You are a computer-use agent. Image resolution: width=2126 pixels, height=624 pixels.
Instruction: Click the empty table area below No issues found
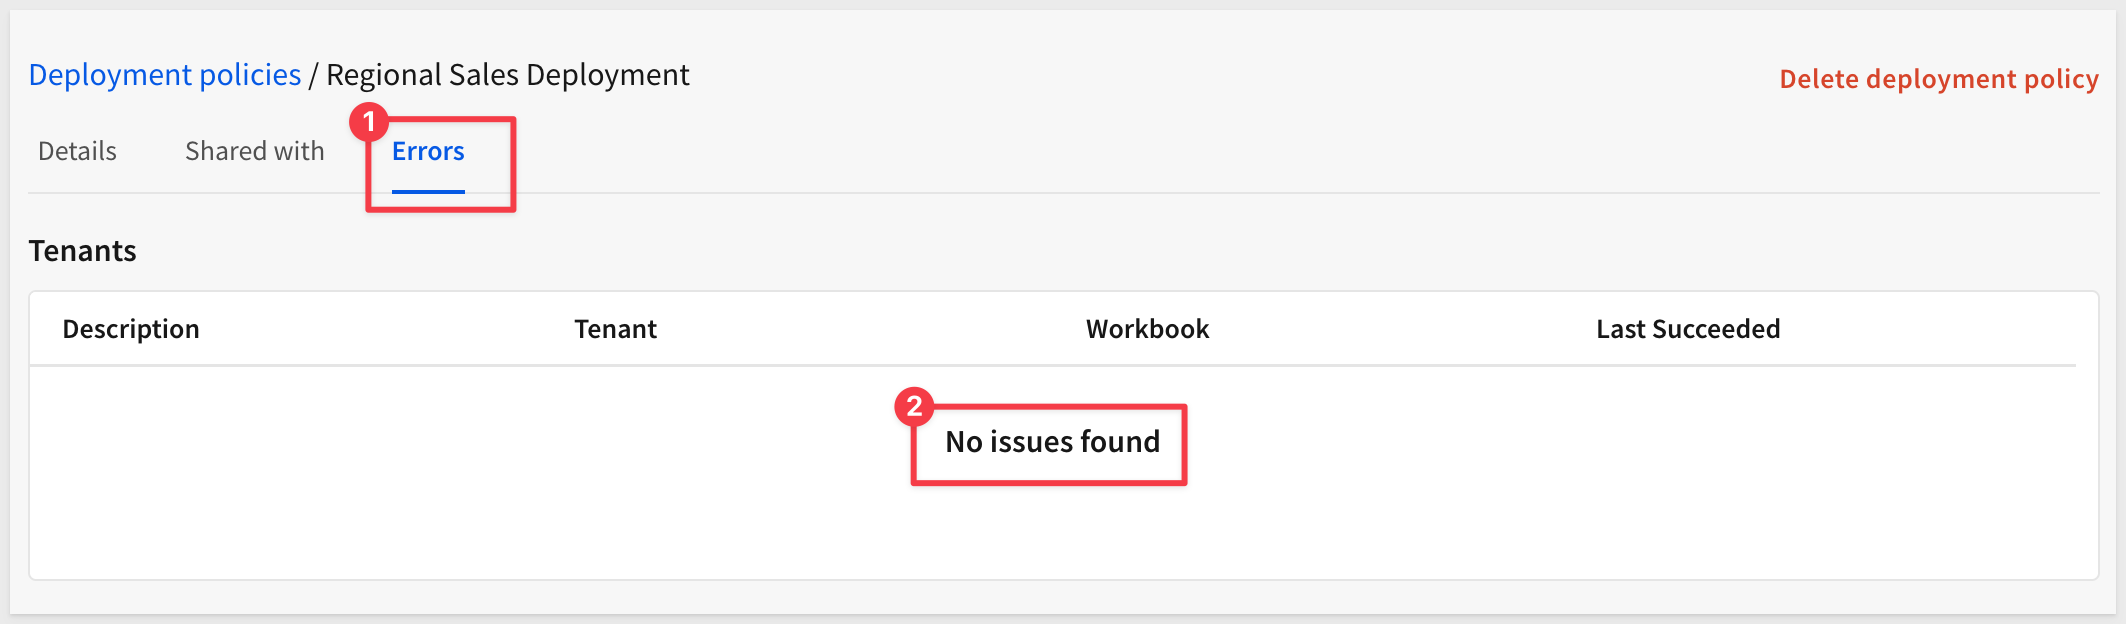[1053, 535]
